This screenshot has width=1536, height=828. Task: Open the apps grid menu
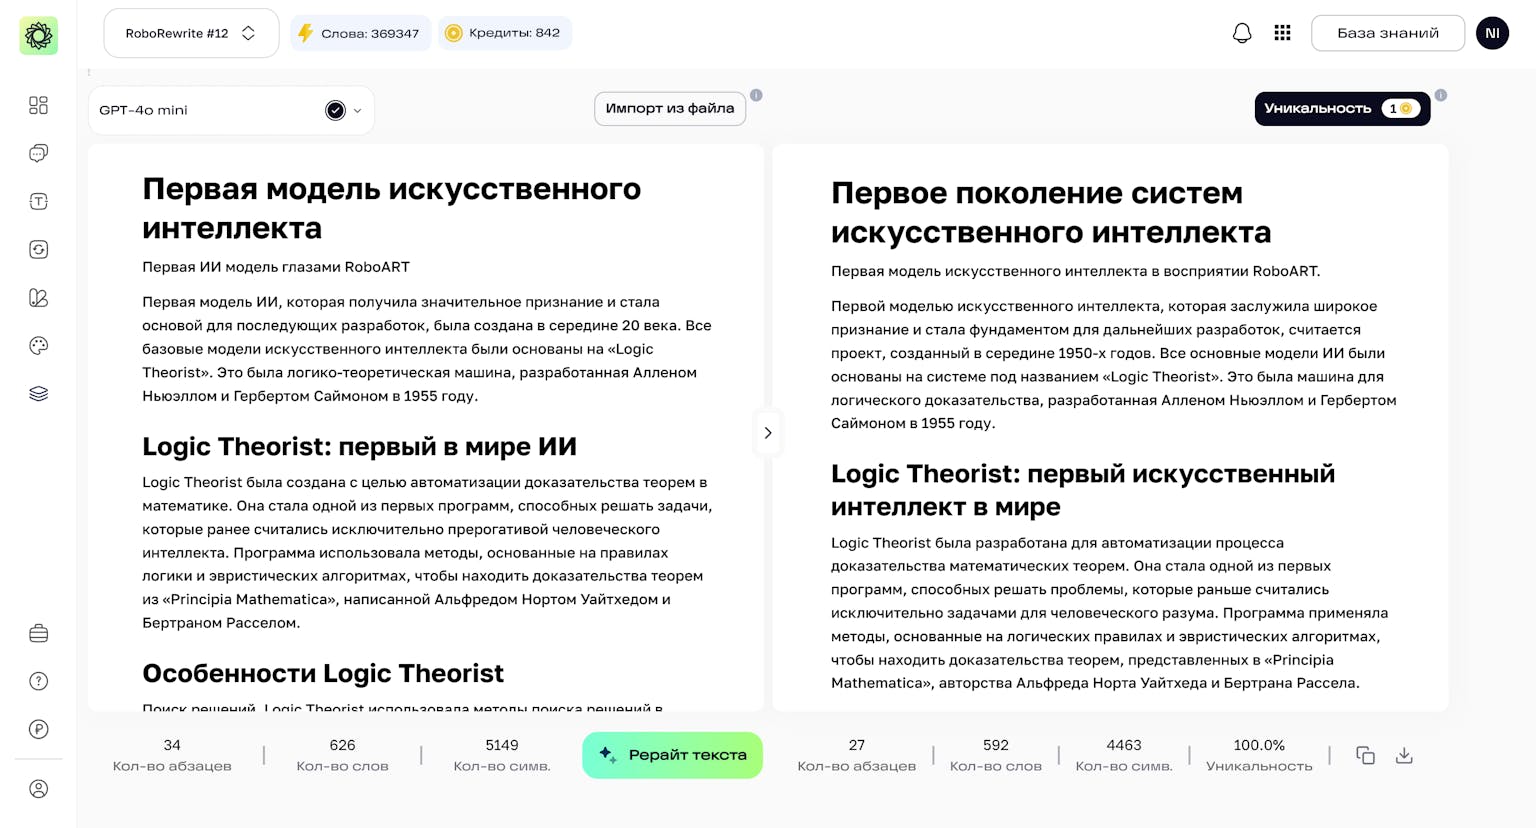pos(1282,33)
